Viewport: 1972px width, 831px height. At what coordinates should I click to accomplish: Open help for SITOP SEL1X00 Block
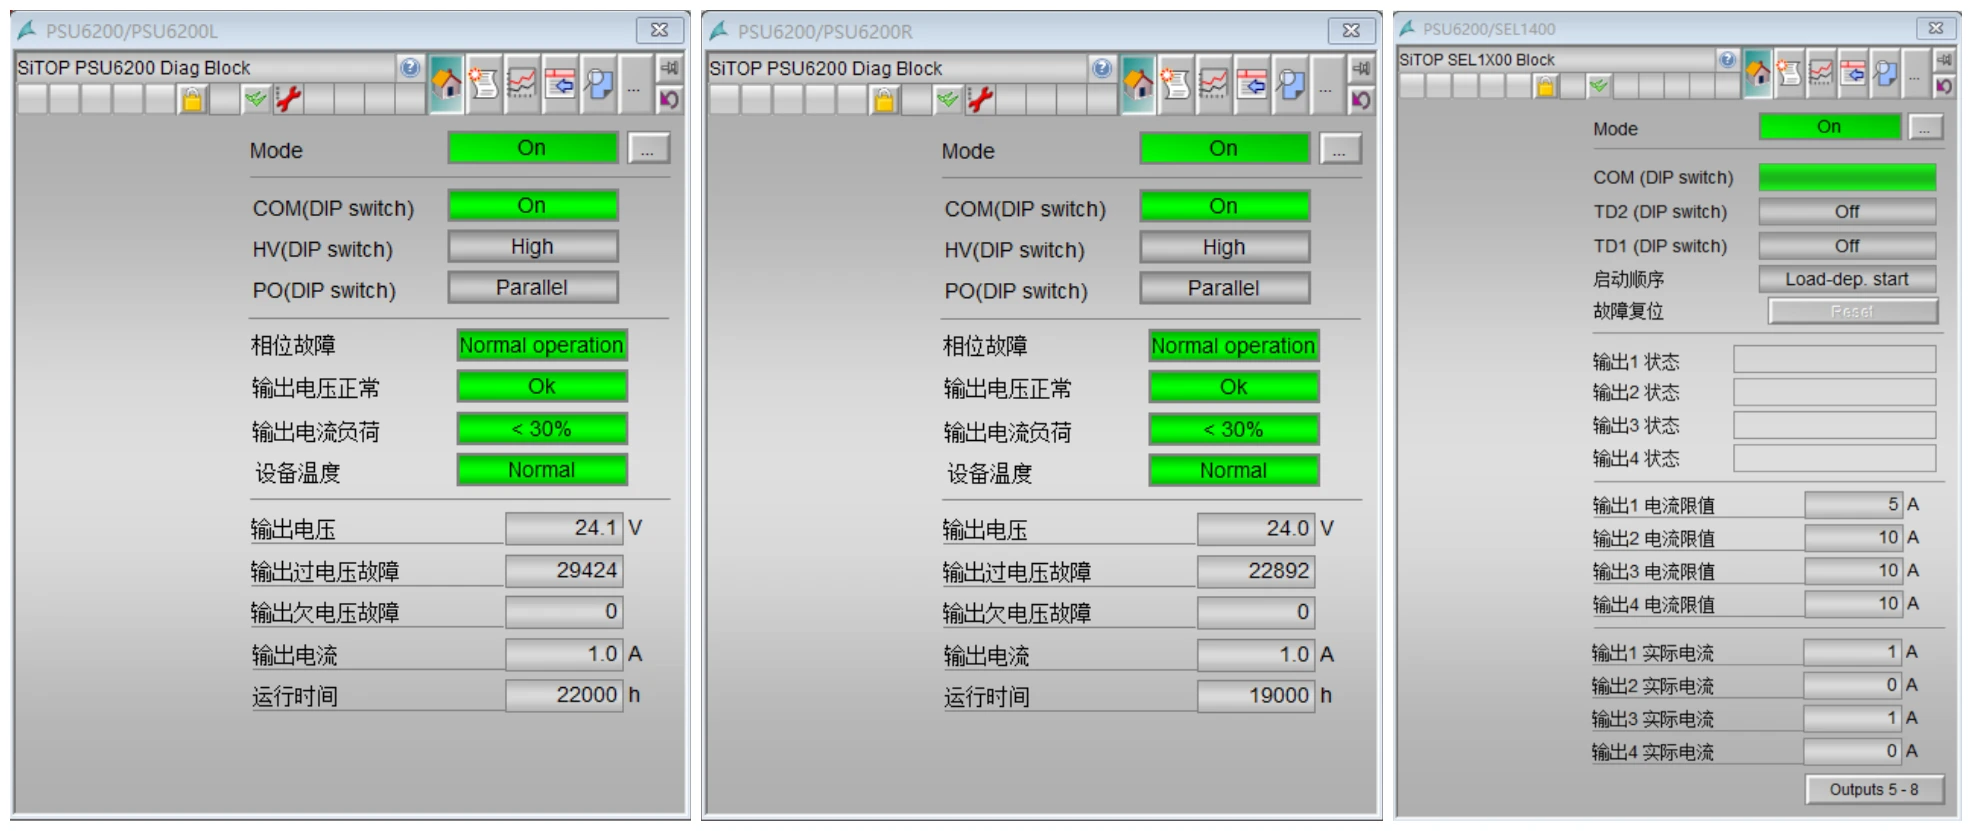tap(1727, 60)
